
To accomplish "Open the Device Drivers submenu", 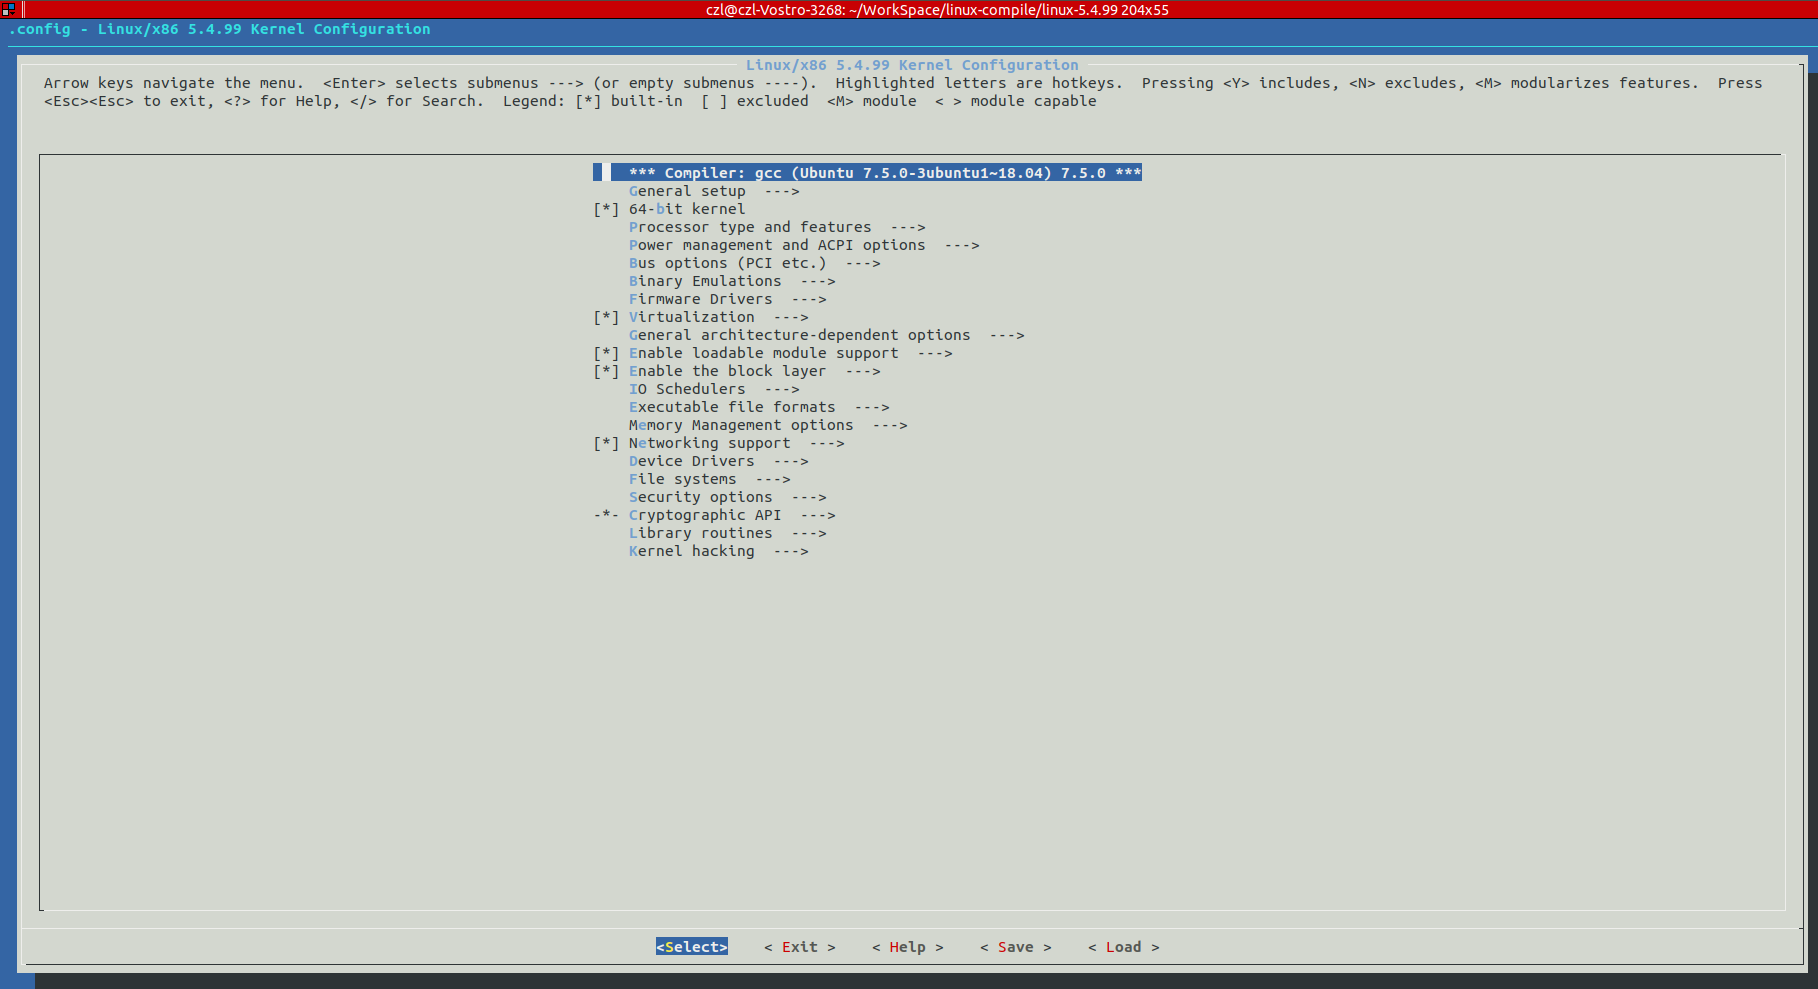I will click(691, 461).
